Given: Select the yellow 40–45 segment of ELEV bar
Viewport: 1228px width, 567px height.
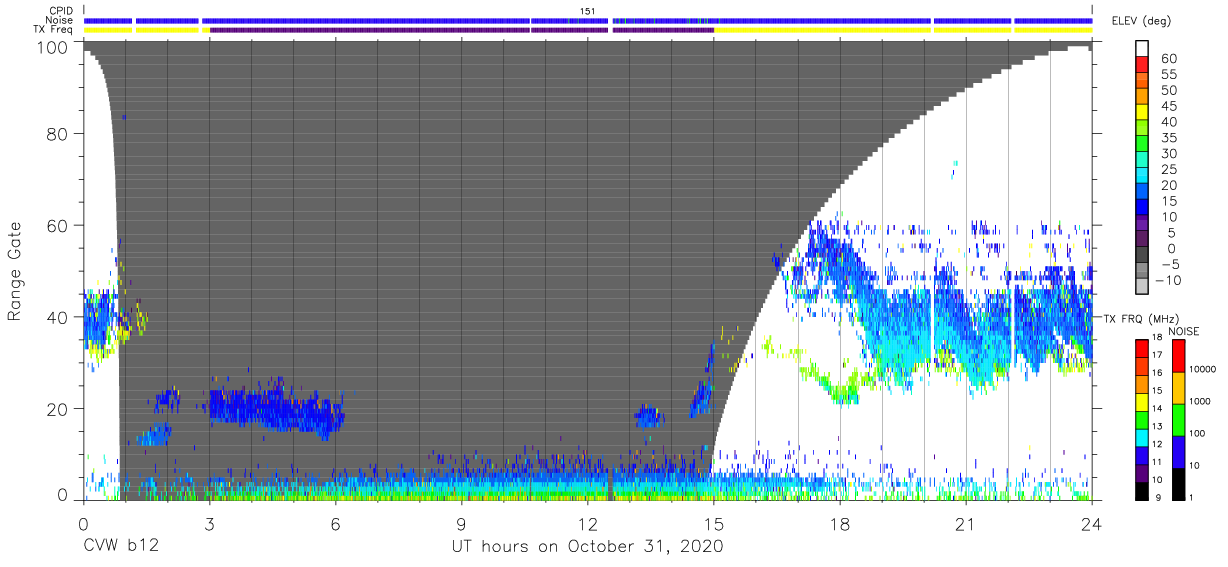Looking at the screenshot, I should tap(1143, 113).
